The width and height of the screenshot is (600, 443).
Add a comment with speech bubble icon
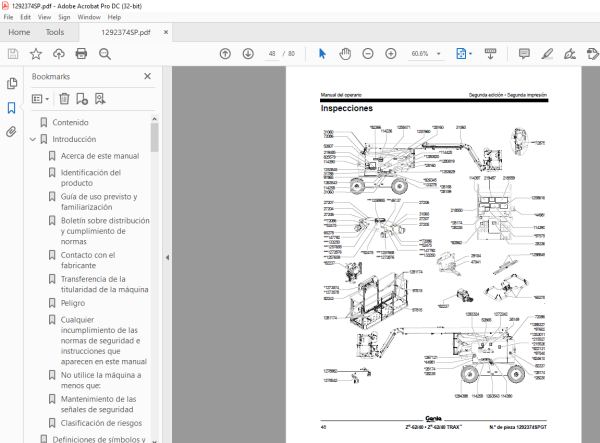pyautogui.click(x=524, y=54)
